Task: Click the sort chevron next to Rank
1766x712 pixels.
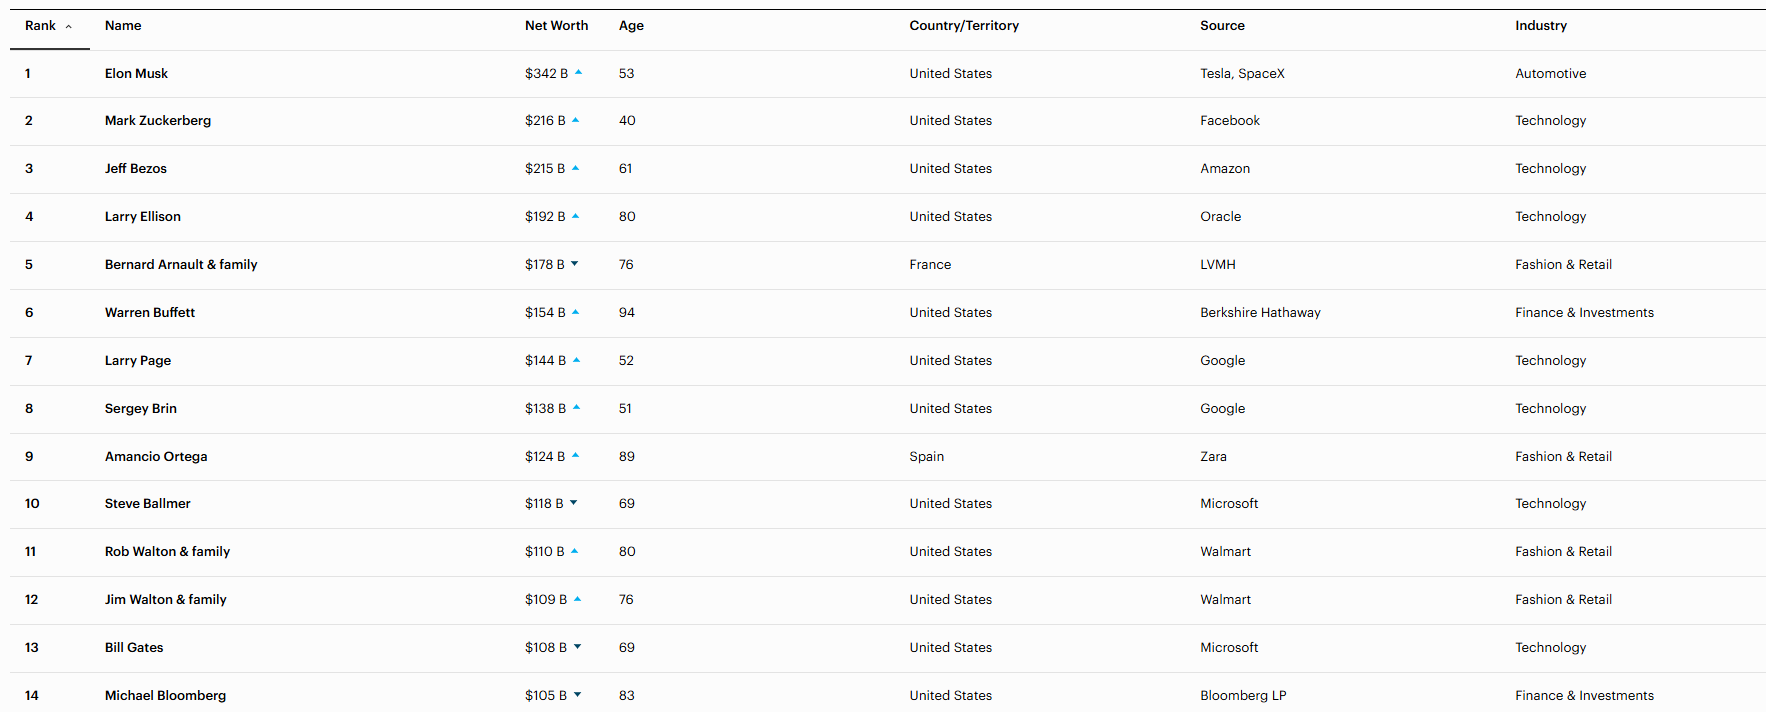Action: [x=69, y=27]
